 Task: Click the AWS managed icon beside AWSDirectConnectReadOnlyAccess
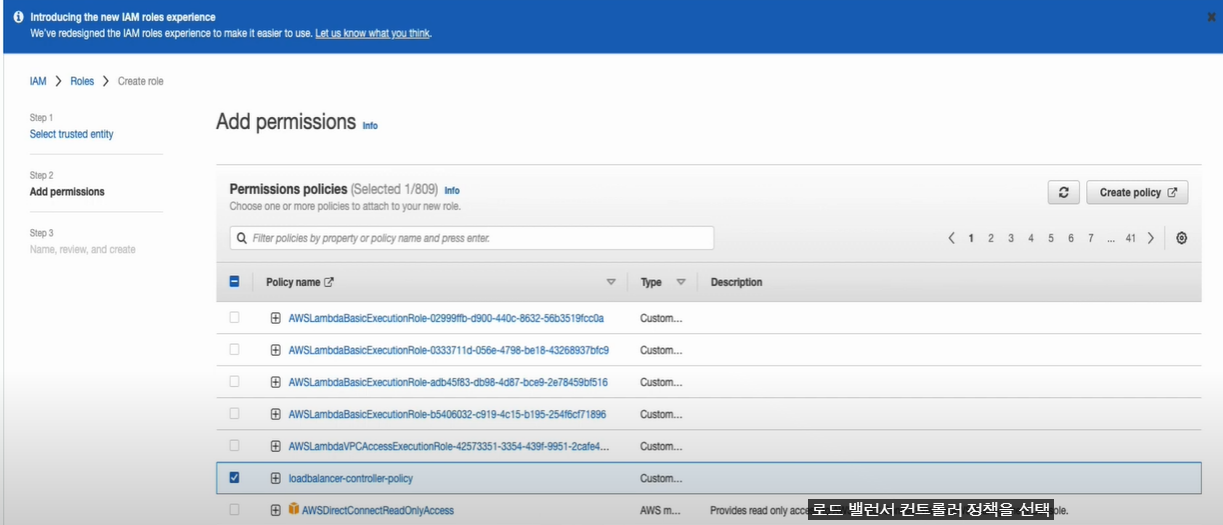tap(294, 509)
